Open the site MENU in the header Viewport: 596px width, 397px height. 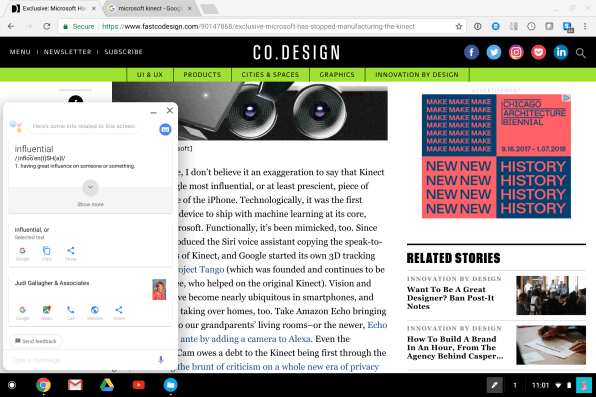point(20,52)
